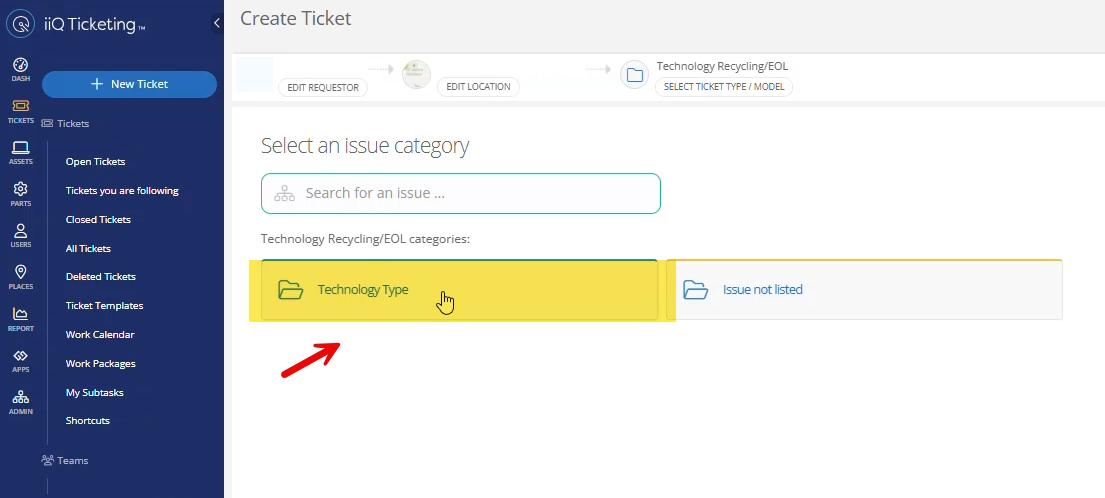The height and width of the screenshot is (498, 1105).
Task: Launch the Apps icon in sidebar
Action: [x=20, y=360]
